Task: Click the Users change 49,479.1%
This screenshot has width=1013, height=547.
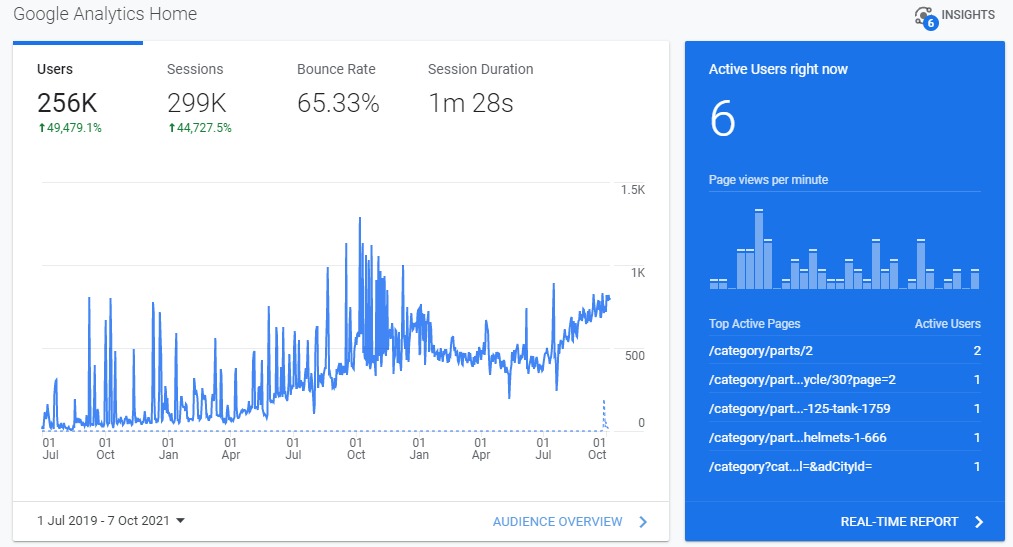Action: click(70, 128)
